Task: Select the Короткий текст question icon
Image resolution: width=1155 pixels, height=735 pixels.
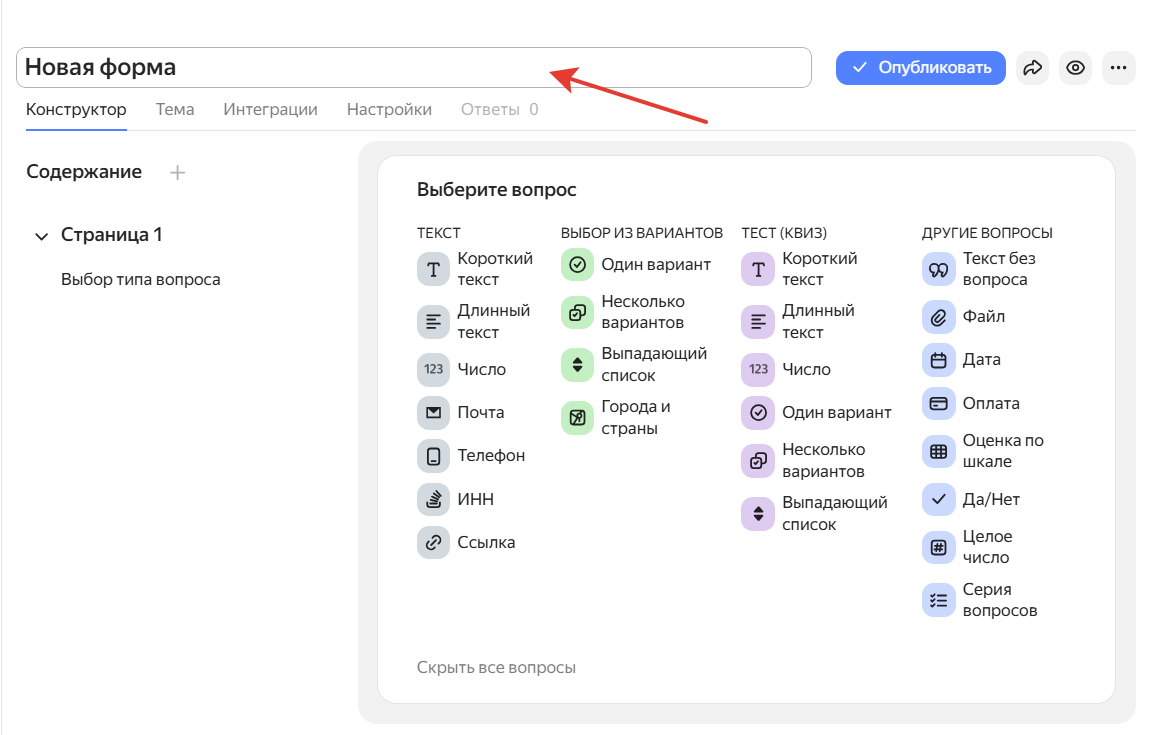Action: [433, 268]
